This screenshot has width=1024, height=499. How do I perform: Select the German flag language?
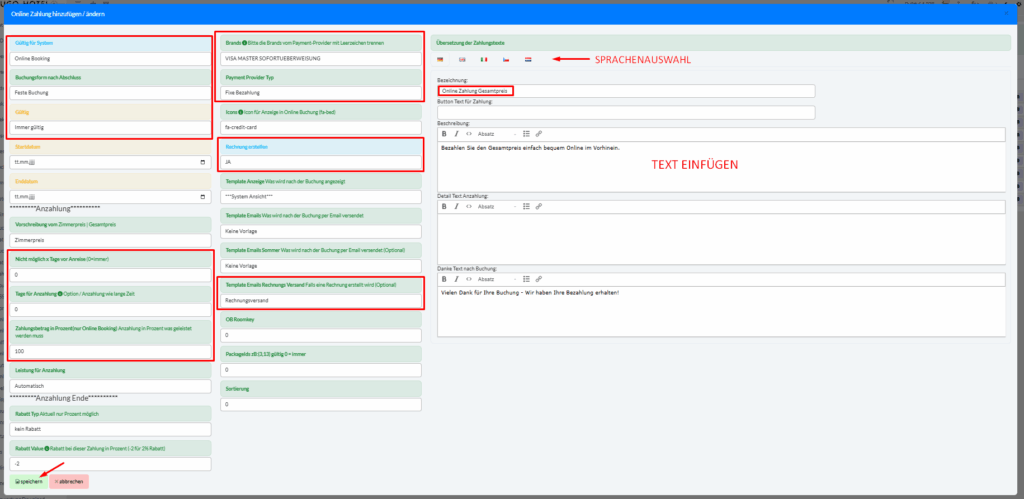[440, 60]
